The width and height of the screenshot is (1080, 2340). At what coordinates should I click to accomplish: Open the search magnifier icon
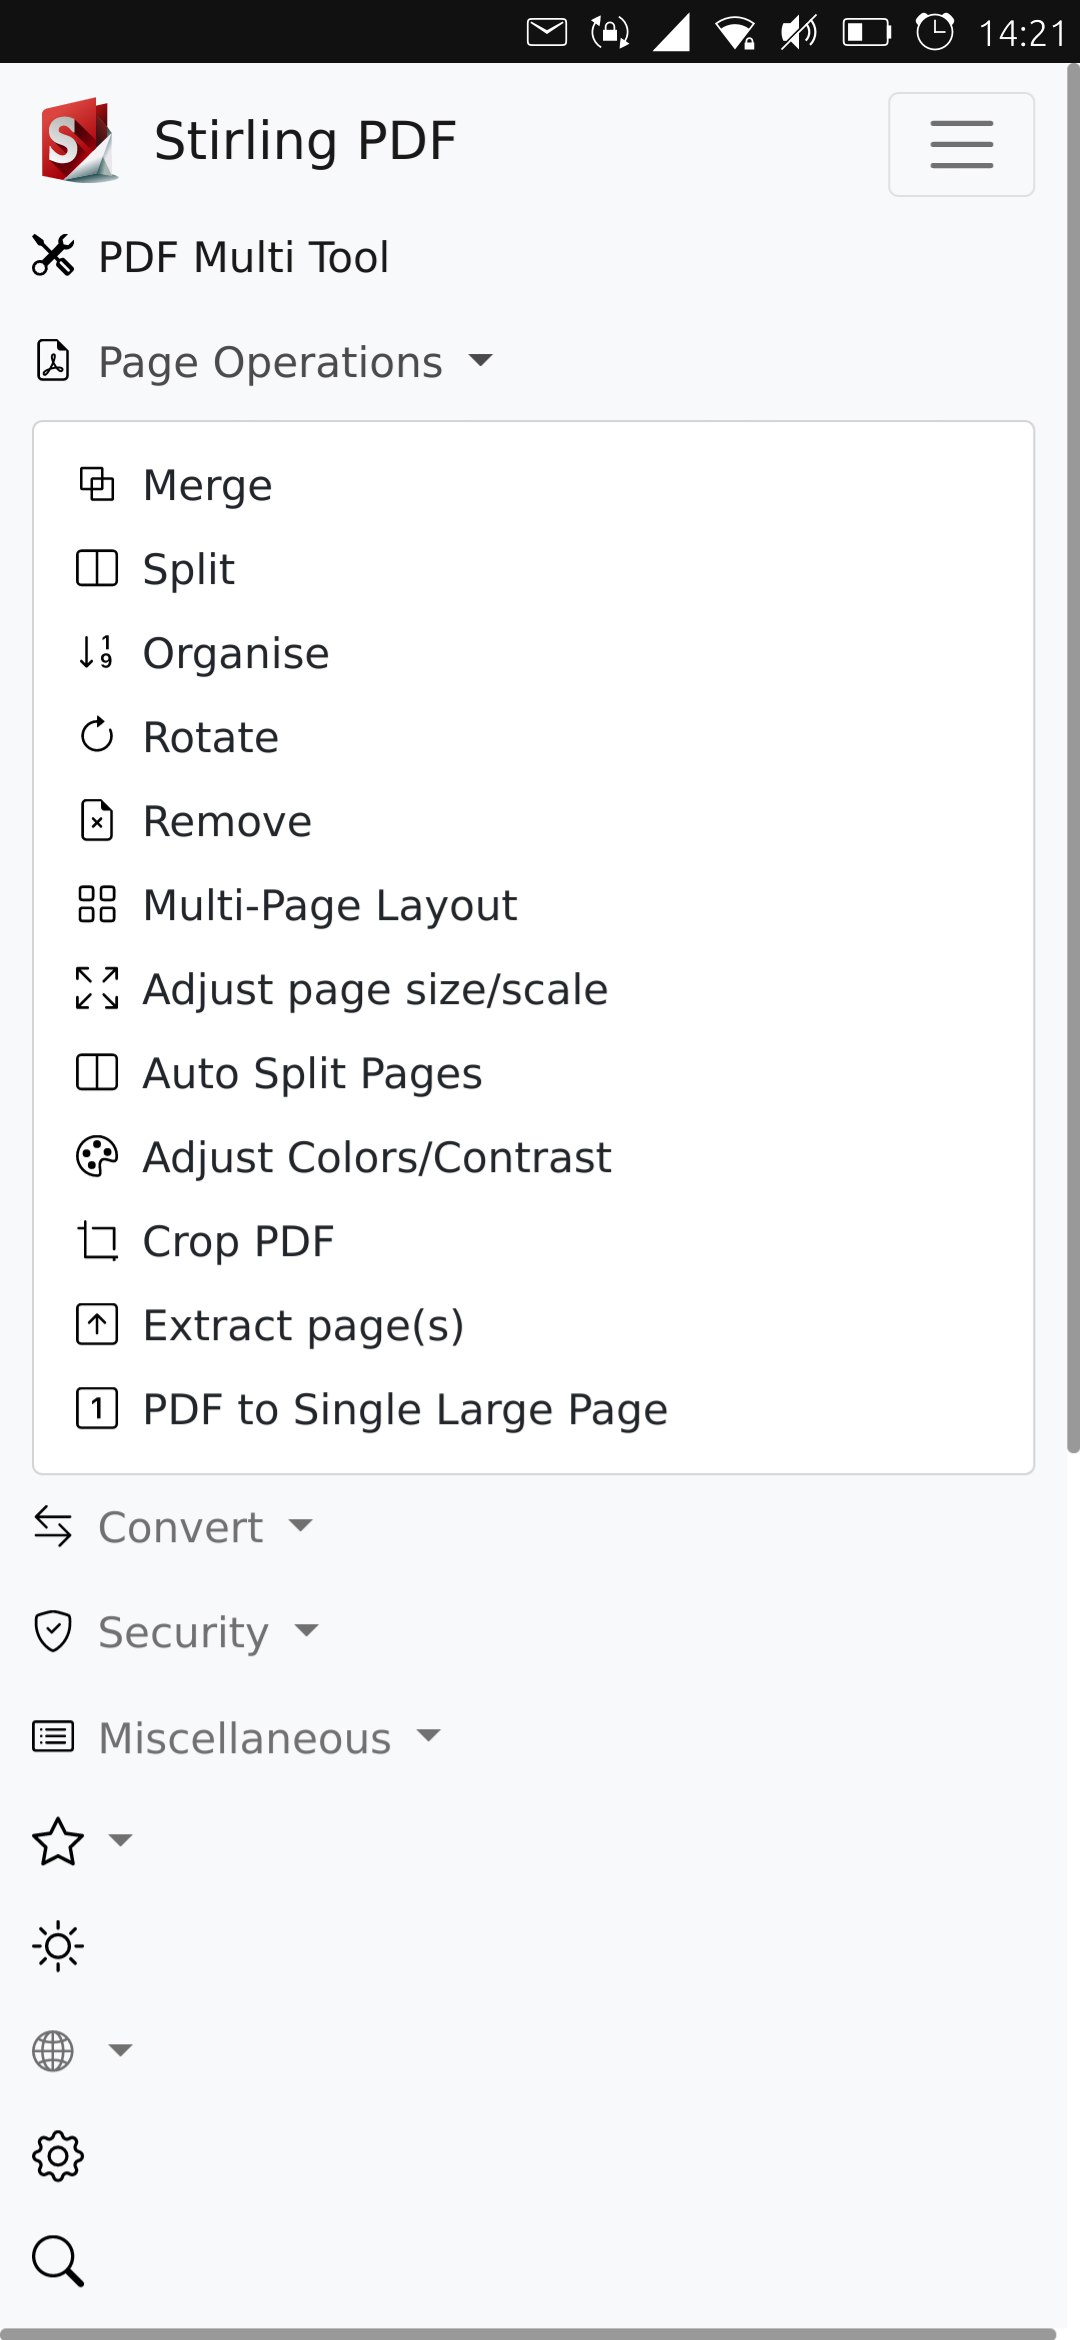tap(58, 2261)
